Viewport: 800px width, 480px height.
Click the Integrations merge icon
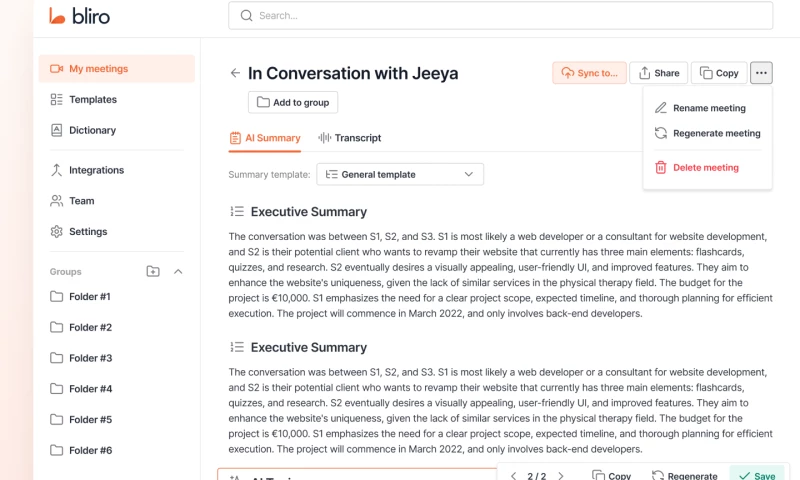pos(56,170)
